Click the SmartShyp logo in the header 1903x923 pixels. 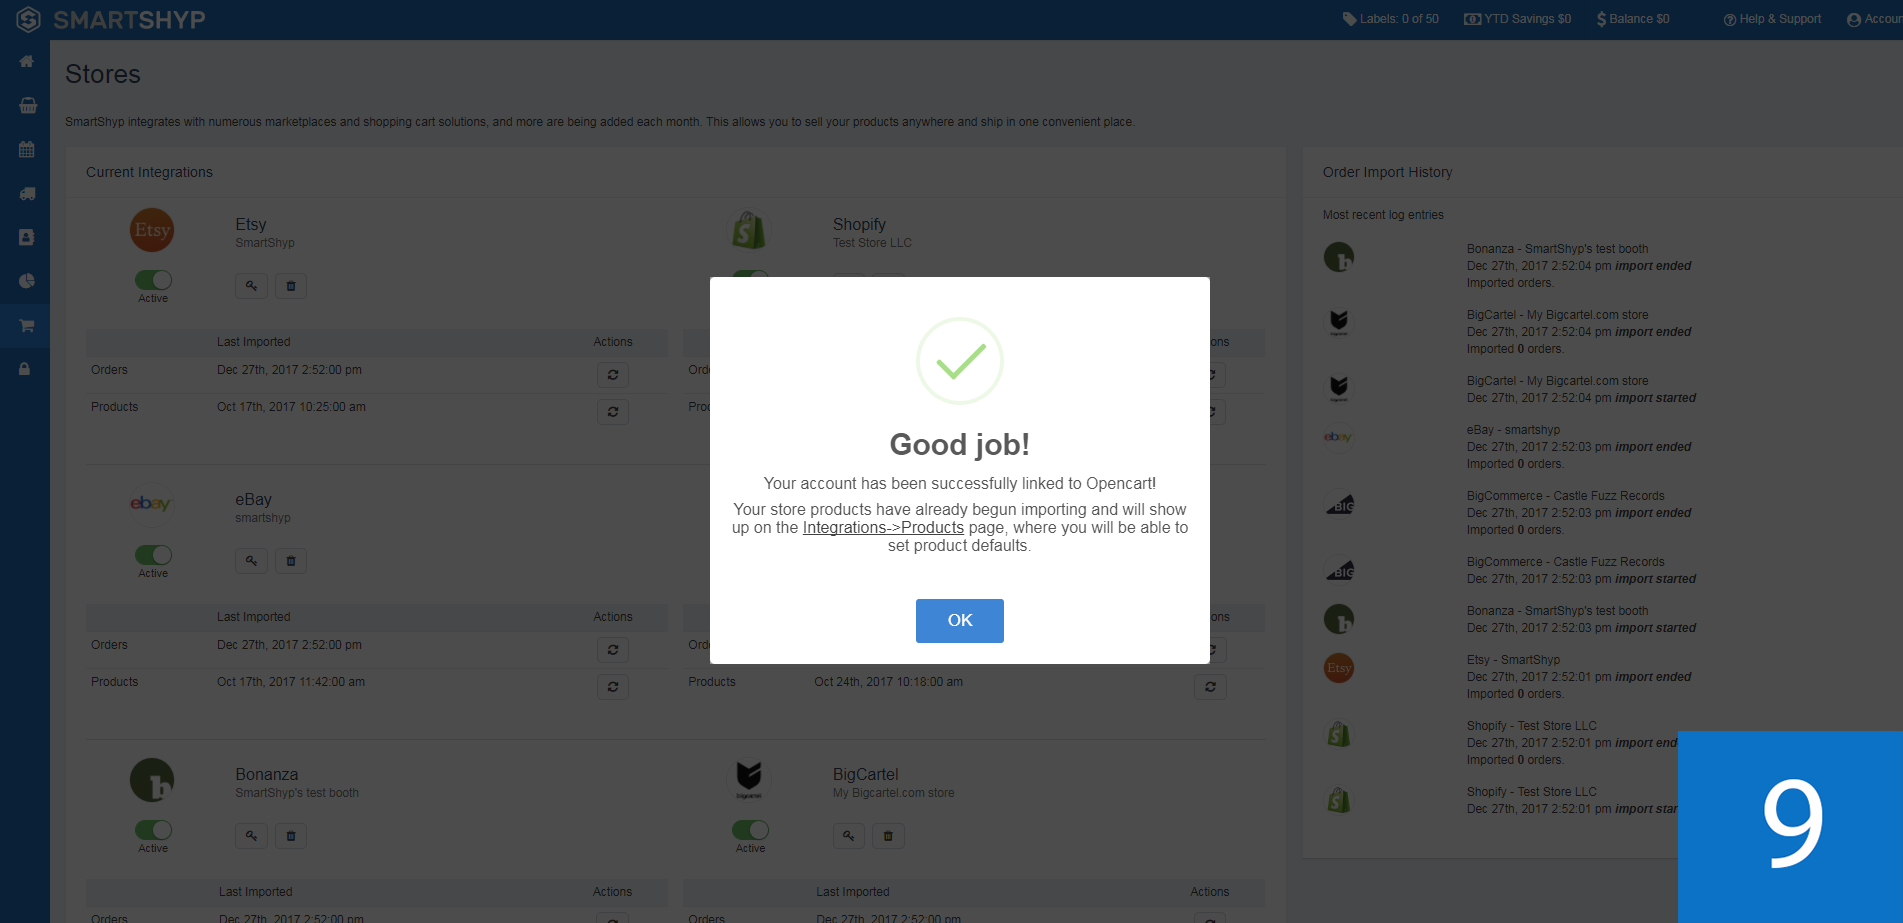pos(110,19)
